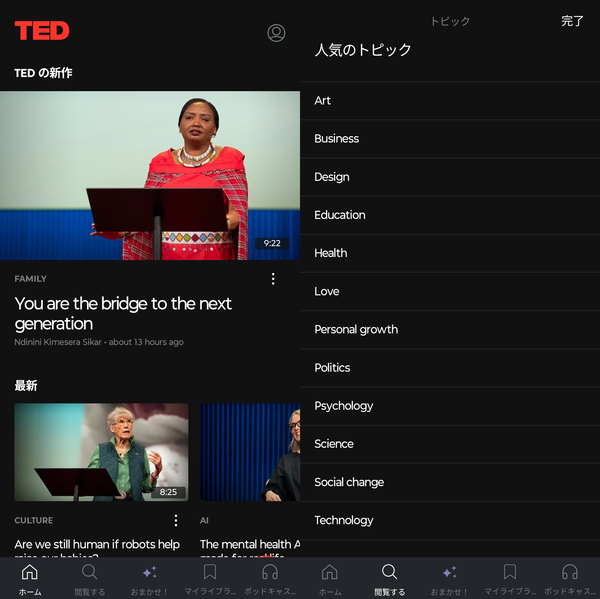Click the 9:22 duration badge
The image size is (600, 599).
click(x=272, y=243)
